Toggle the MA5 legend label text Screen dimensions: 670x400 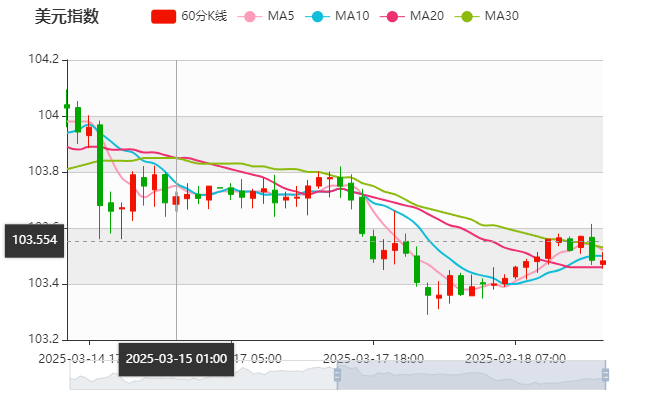282,17
